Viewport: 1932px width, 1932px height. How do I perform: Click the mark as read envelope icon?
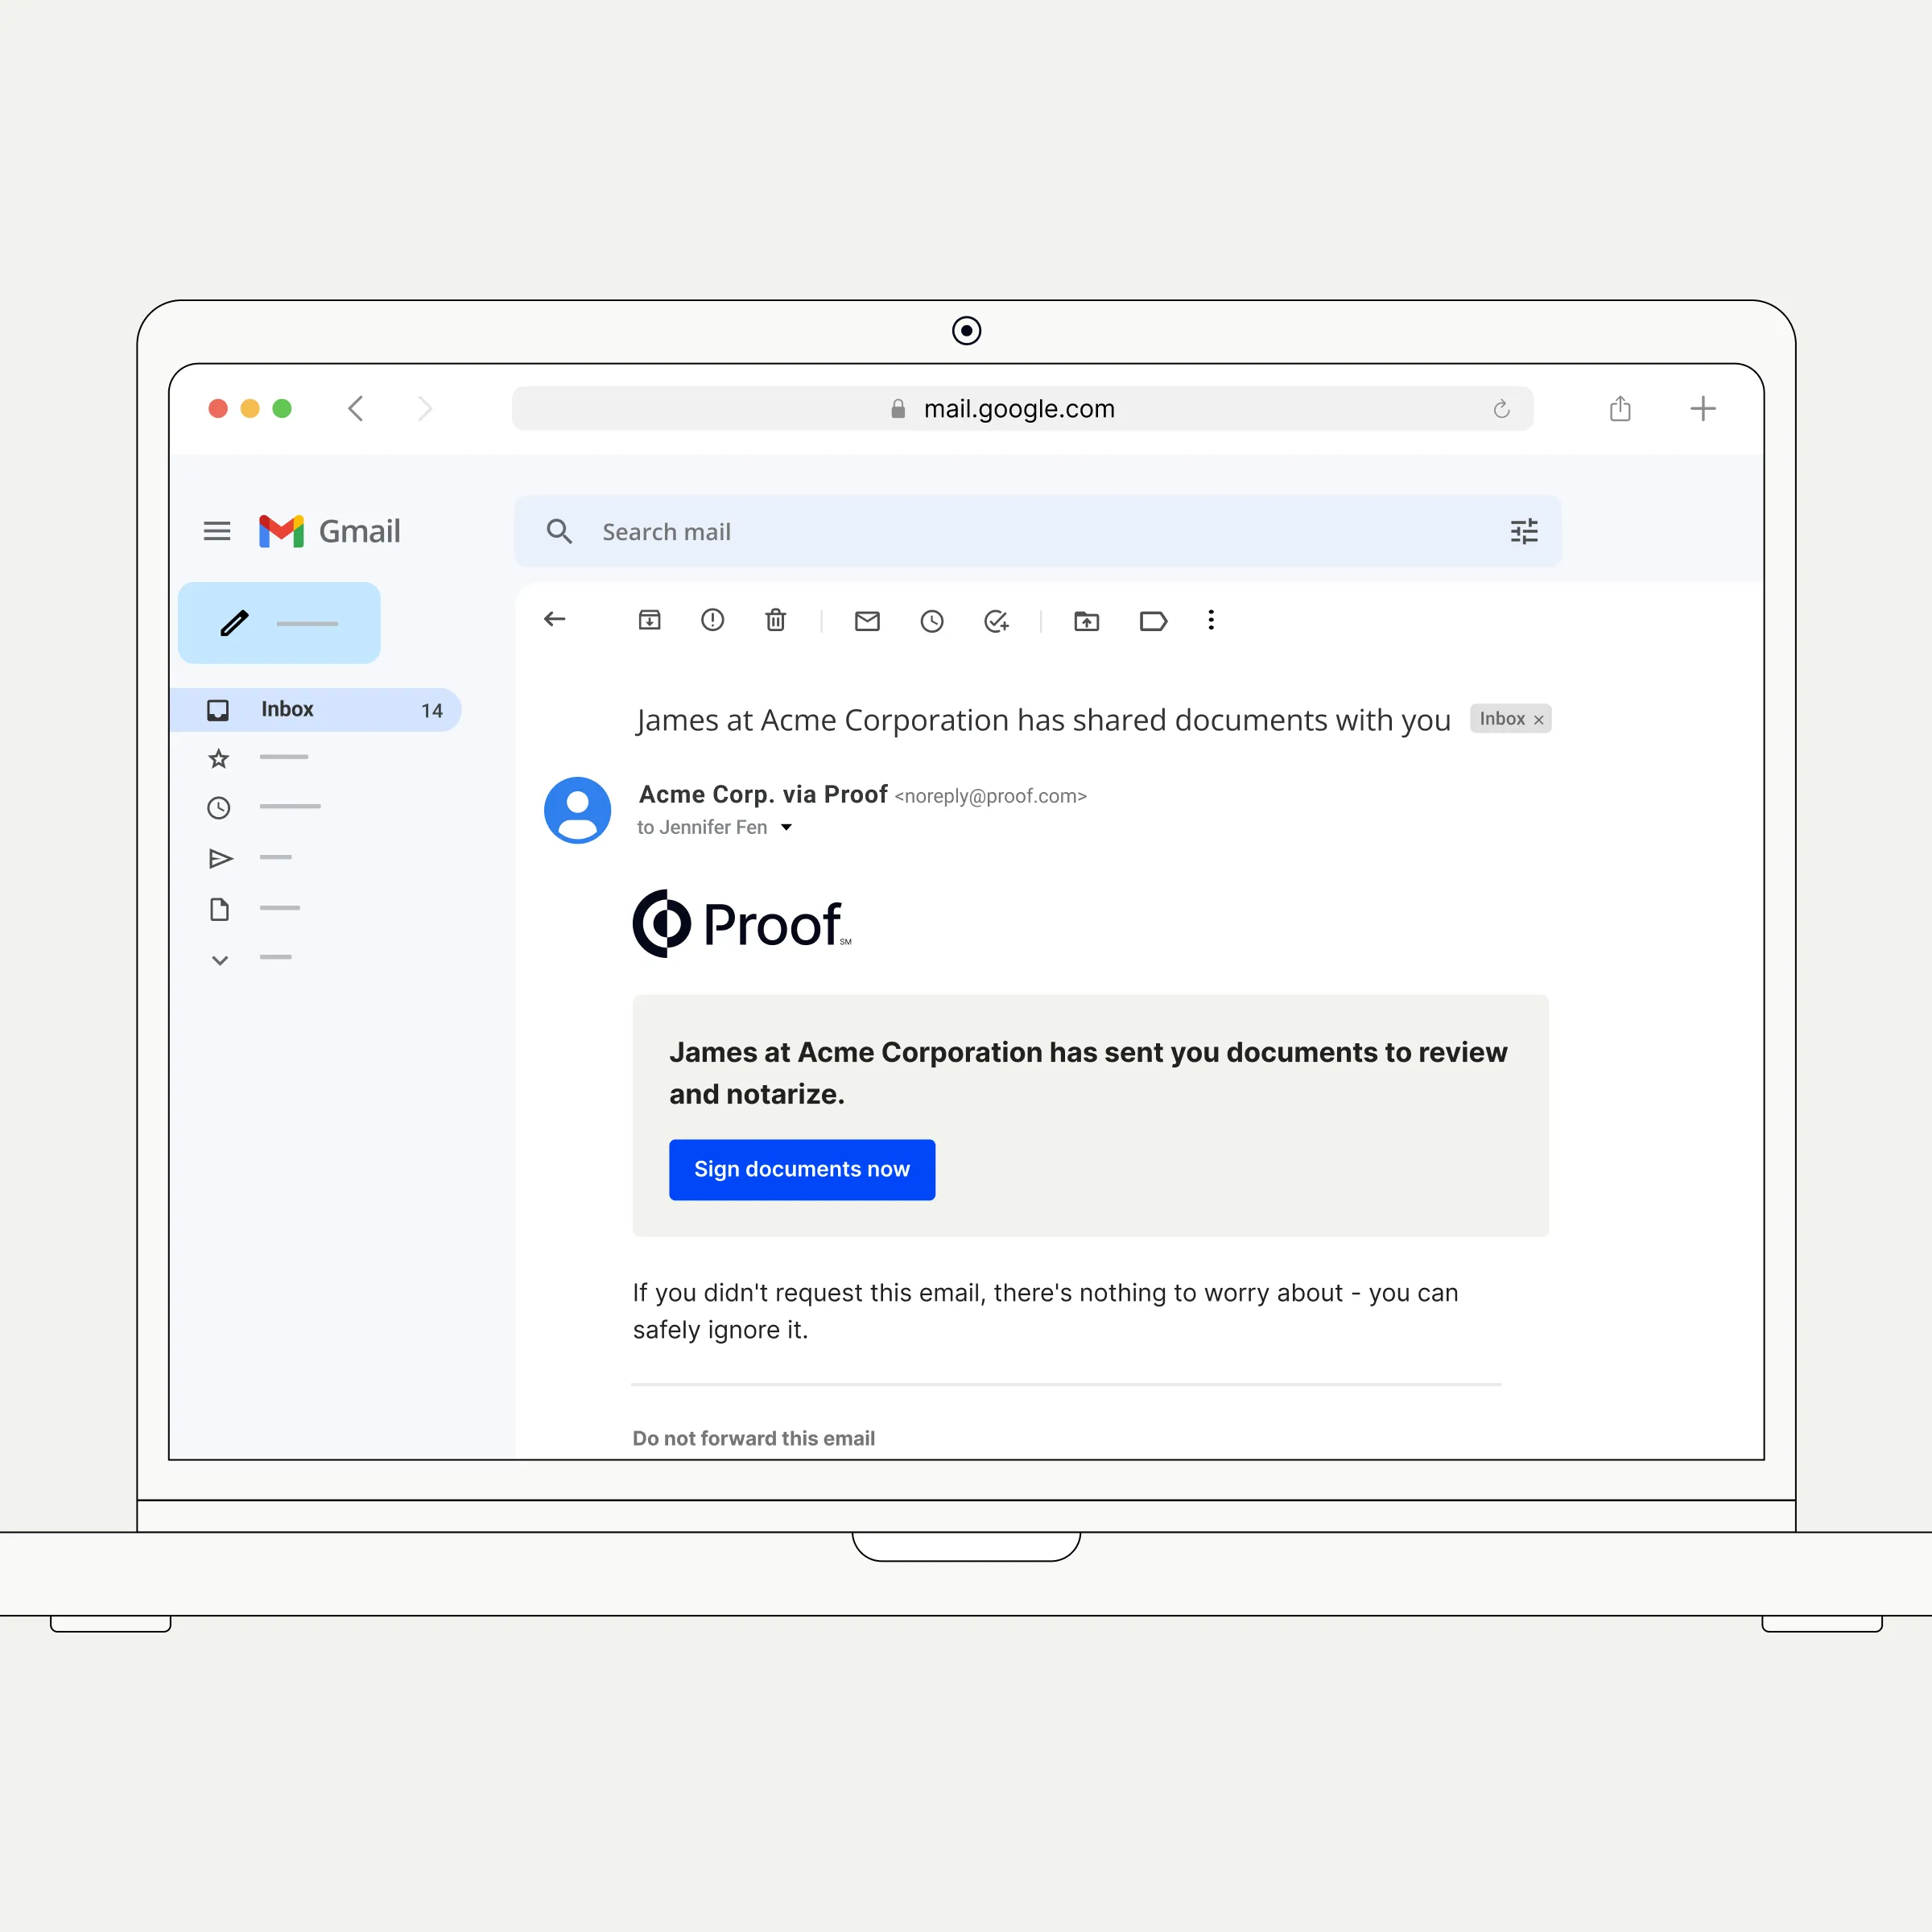click(865, 619)
